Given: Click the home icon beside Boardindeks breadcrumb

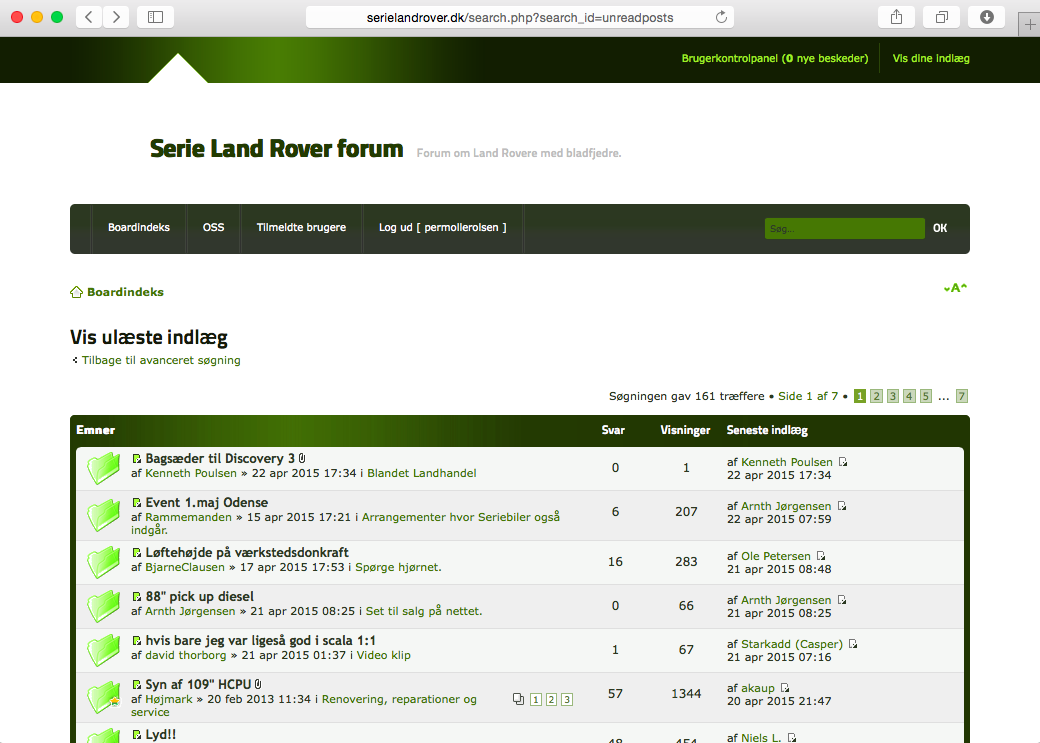Looking at the screenshot, I should [76, 292].
